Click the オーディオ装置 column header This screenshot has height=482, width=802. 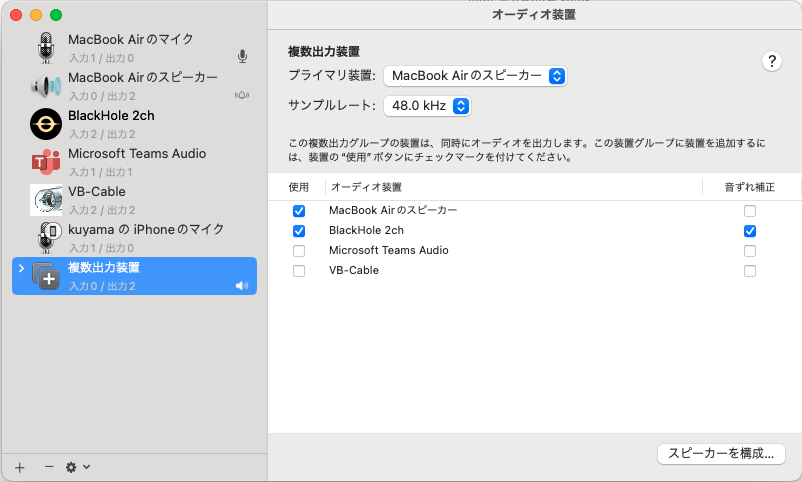(x=366, y=187)
